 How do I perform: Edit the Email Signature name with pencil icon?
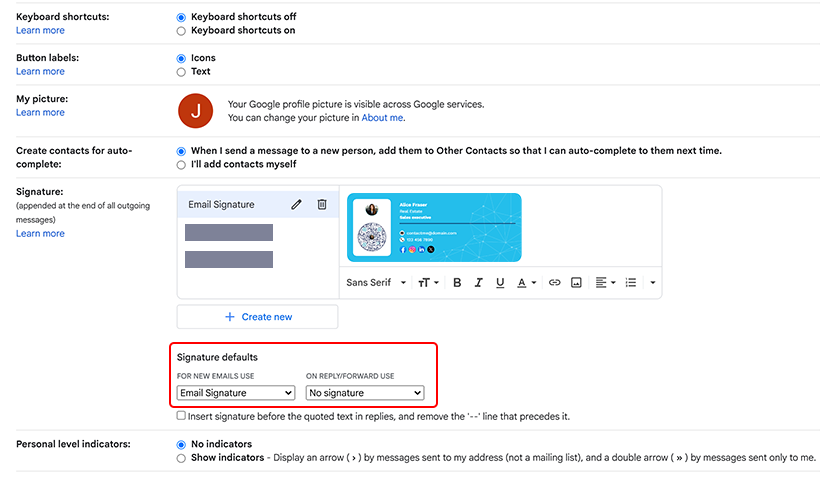pyautogui.click(x=296, y=204)
